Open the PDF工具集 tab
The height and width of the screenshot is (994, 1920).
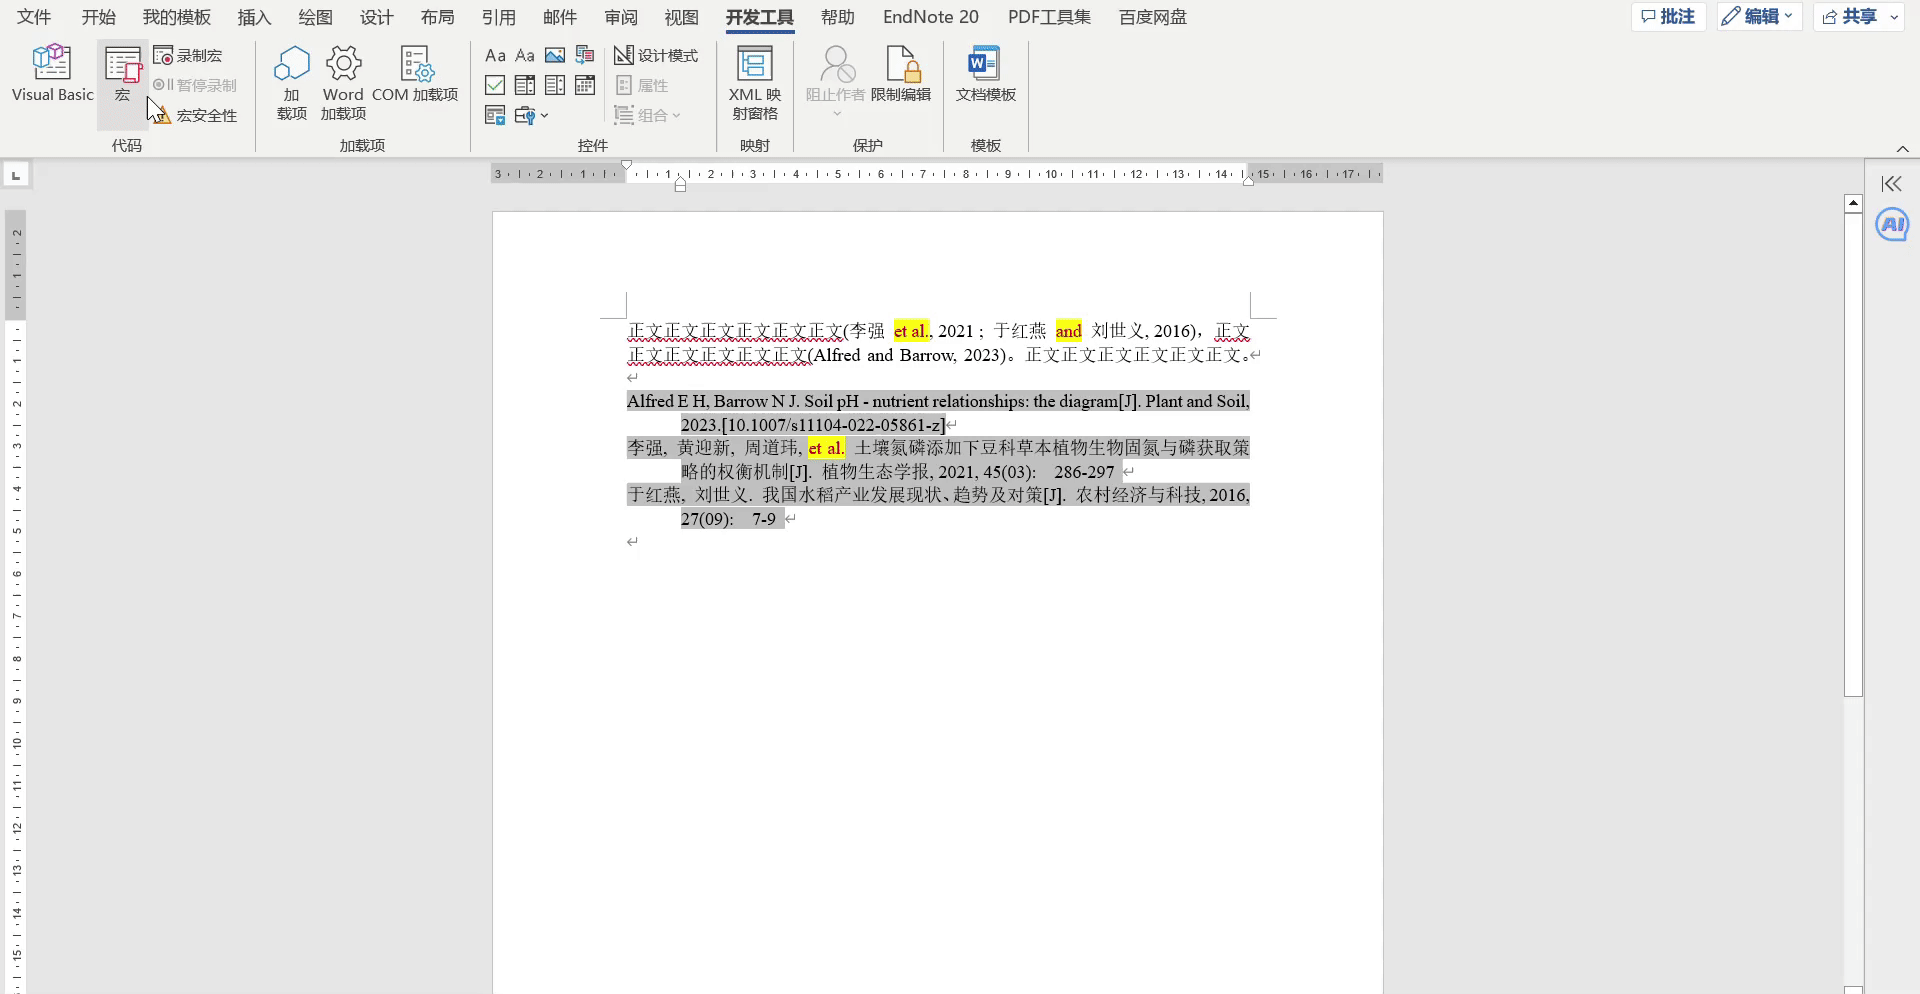pyautogui.click(x=1049, y=17)
